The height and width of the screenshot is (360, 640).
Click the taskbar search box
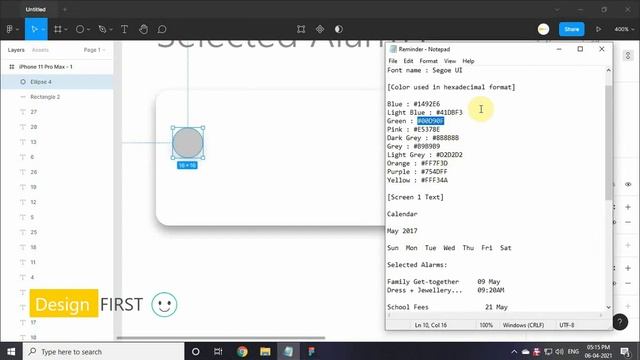[x=104, y=351]
